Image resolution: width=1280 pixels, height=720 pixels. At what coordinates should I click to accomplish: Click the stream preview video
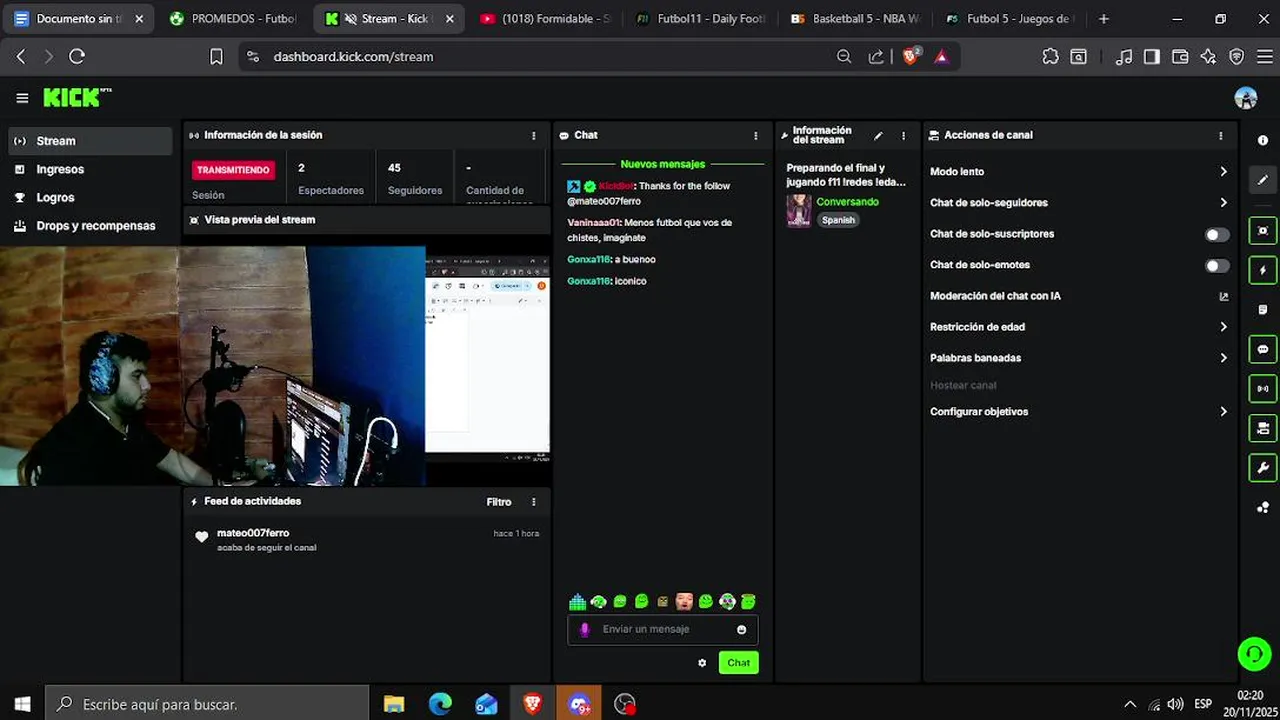pyautogui.click(x=275, y=366)
